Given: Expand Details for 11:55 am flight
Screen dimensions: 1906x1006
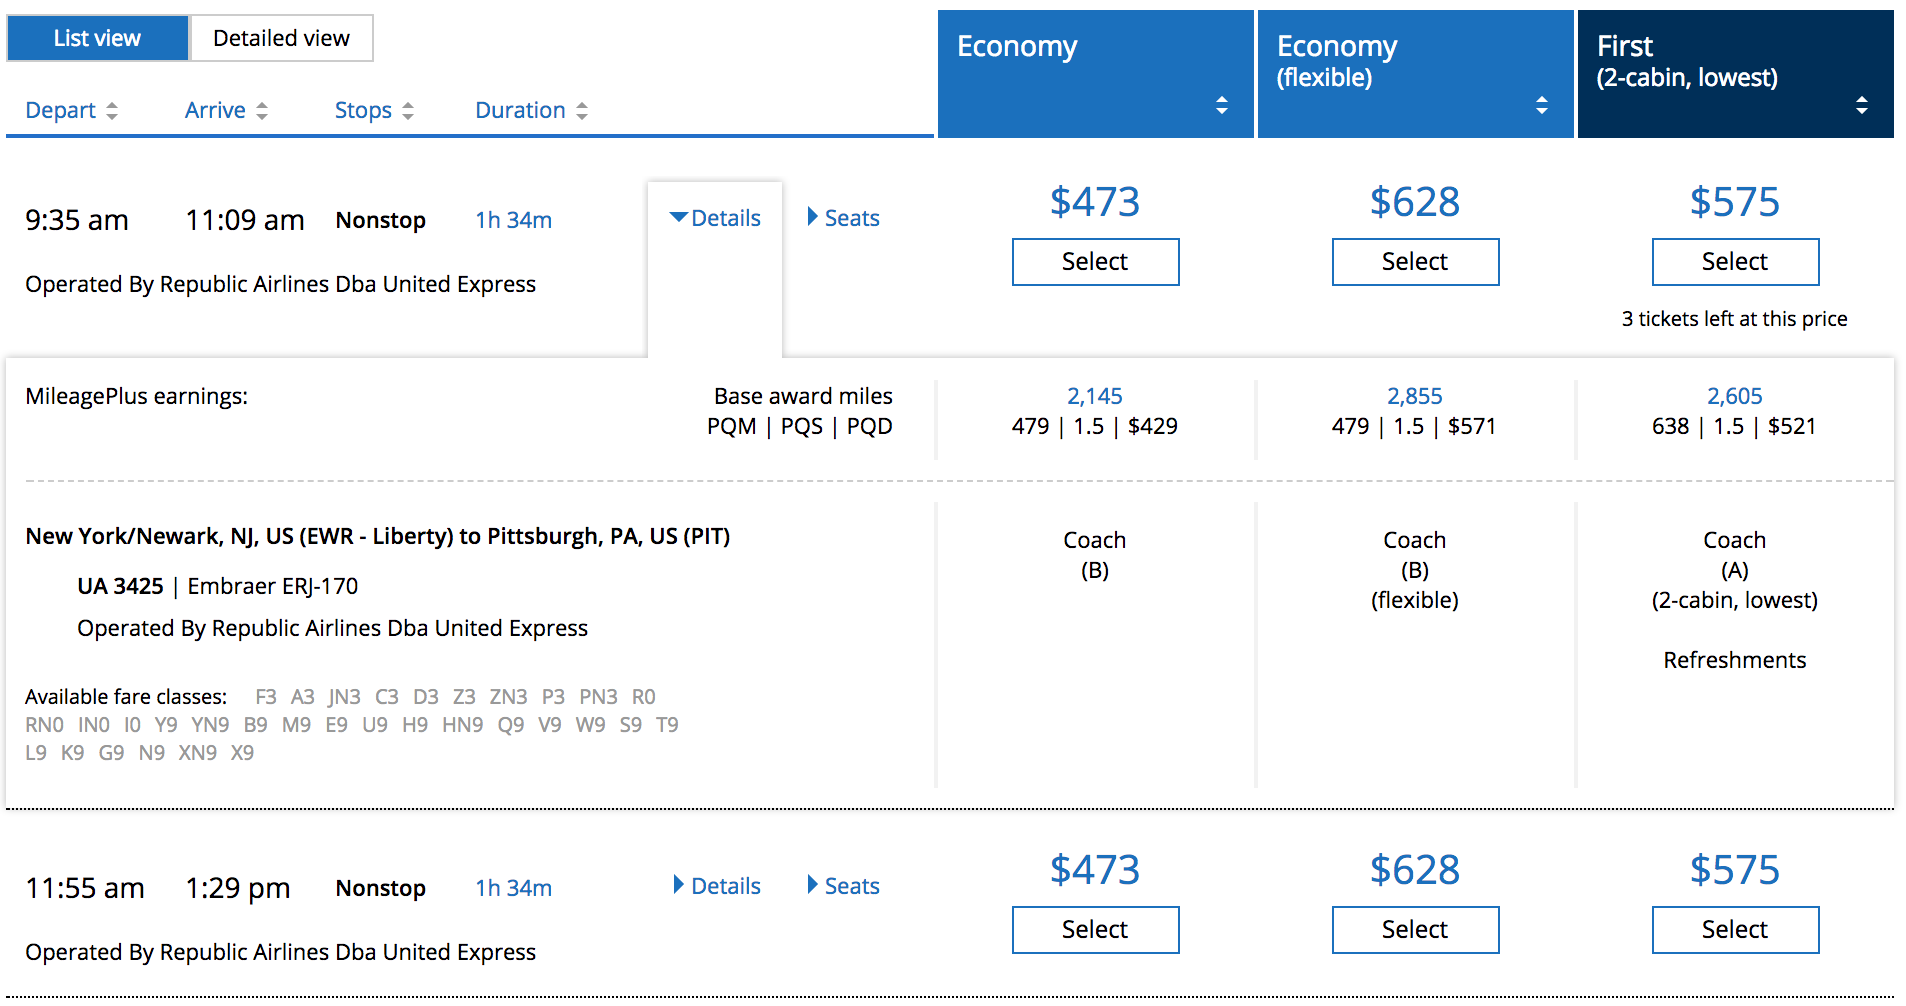Looking at the screenshot, I should coord(717,886).
